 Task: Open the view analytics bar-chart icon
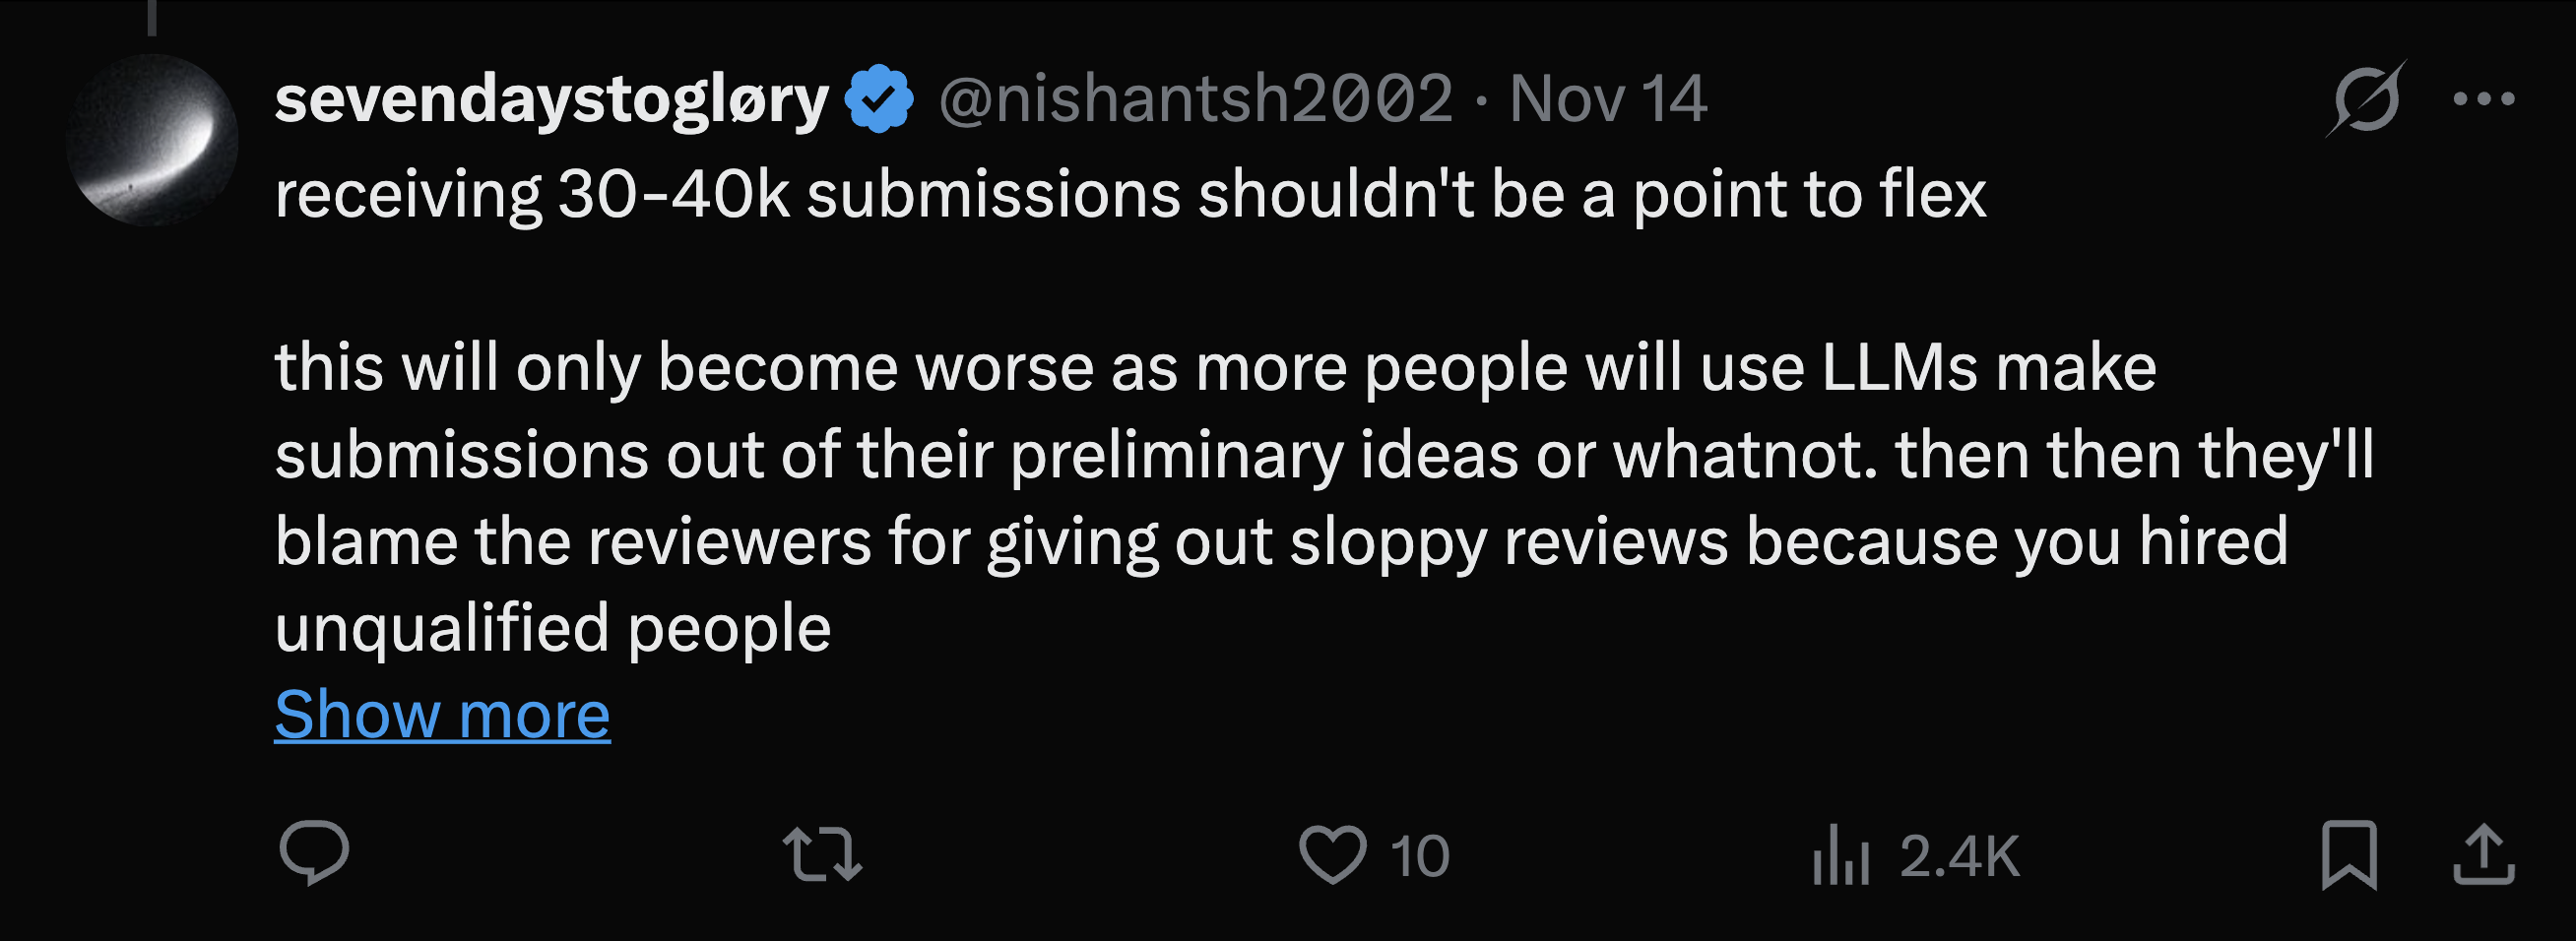[1840, 855]
